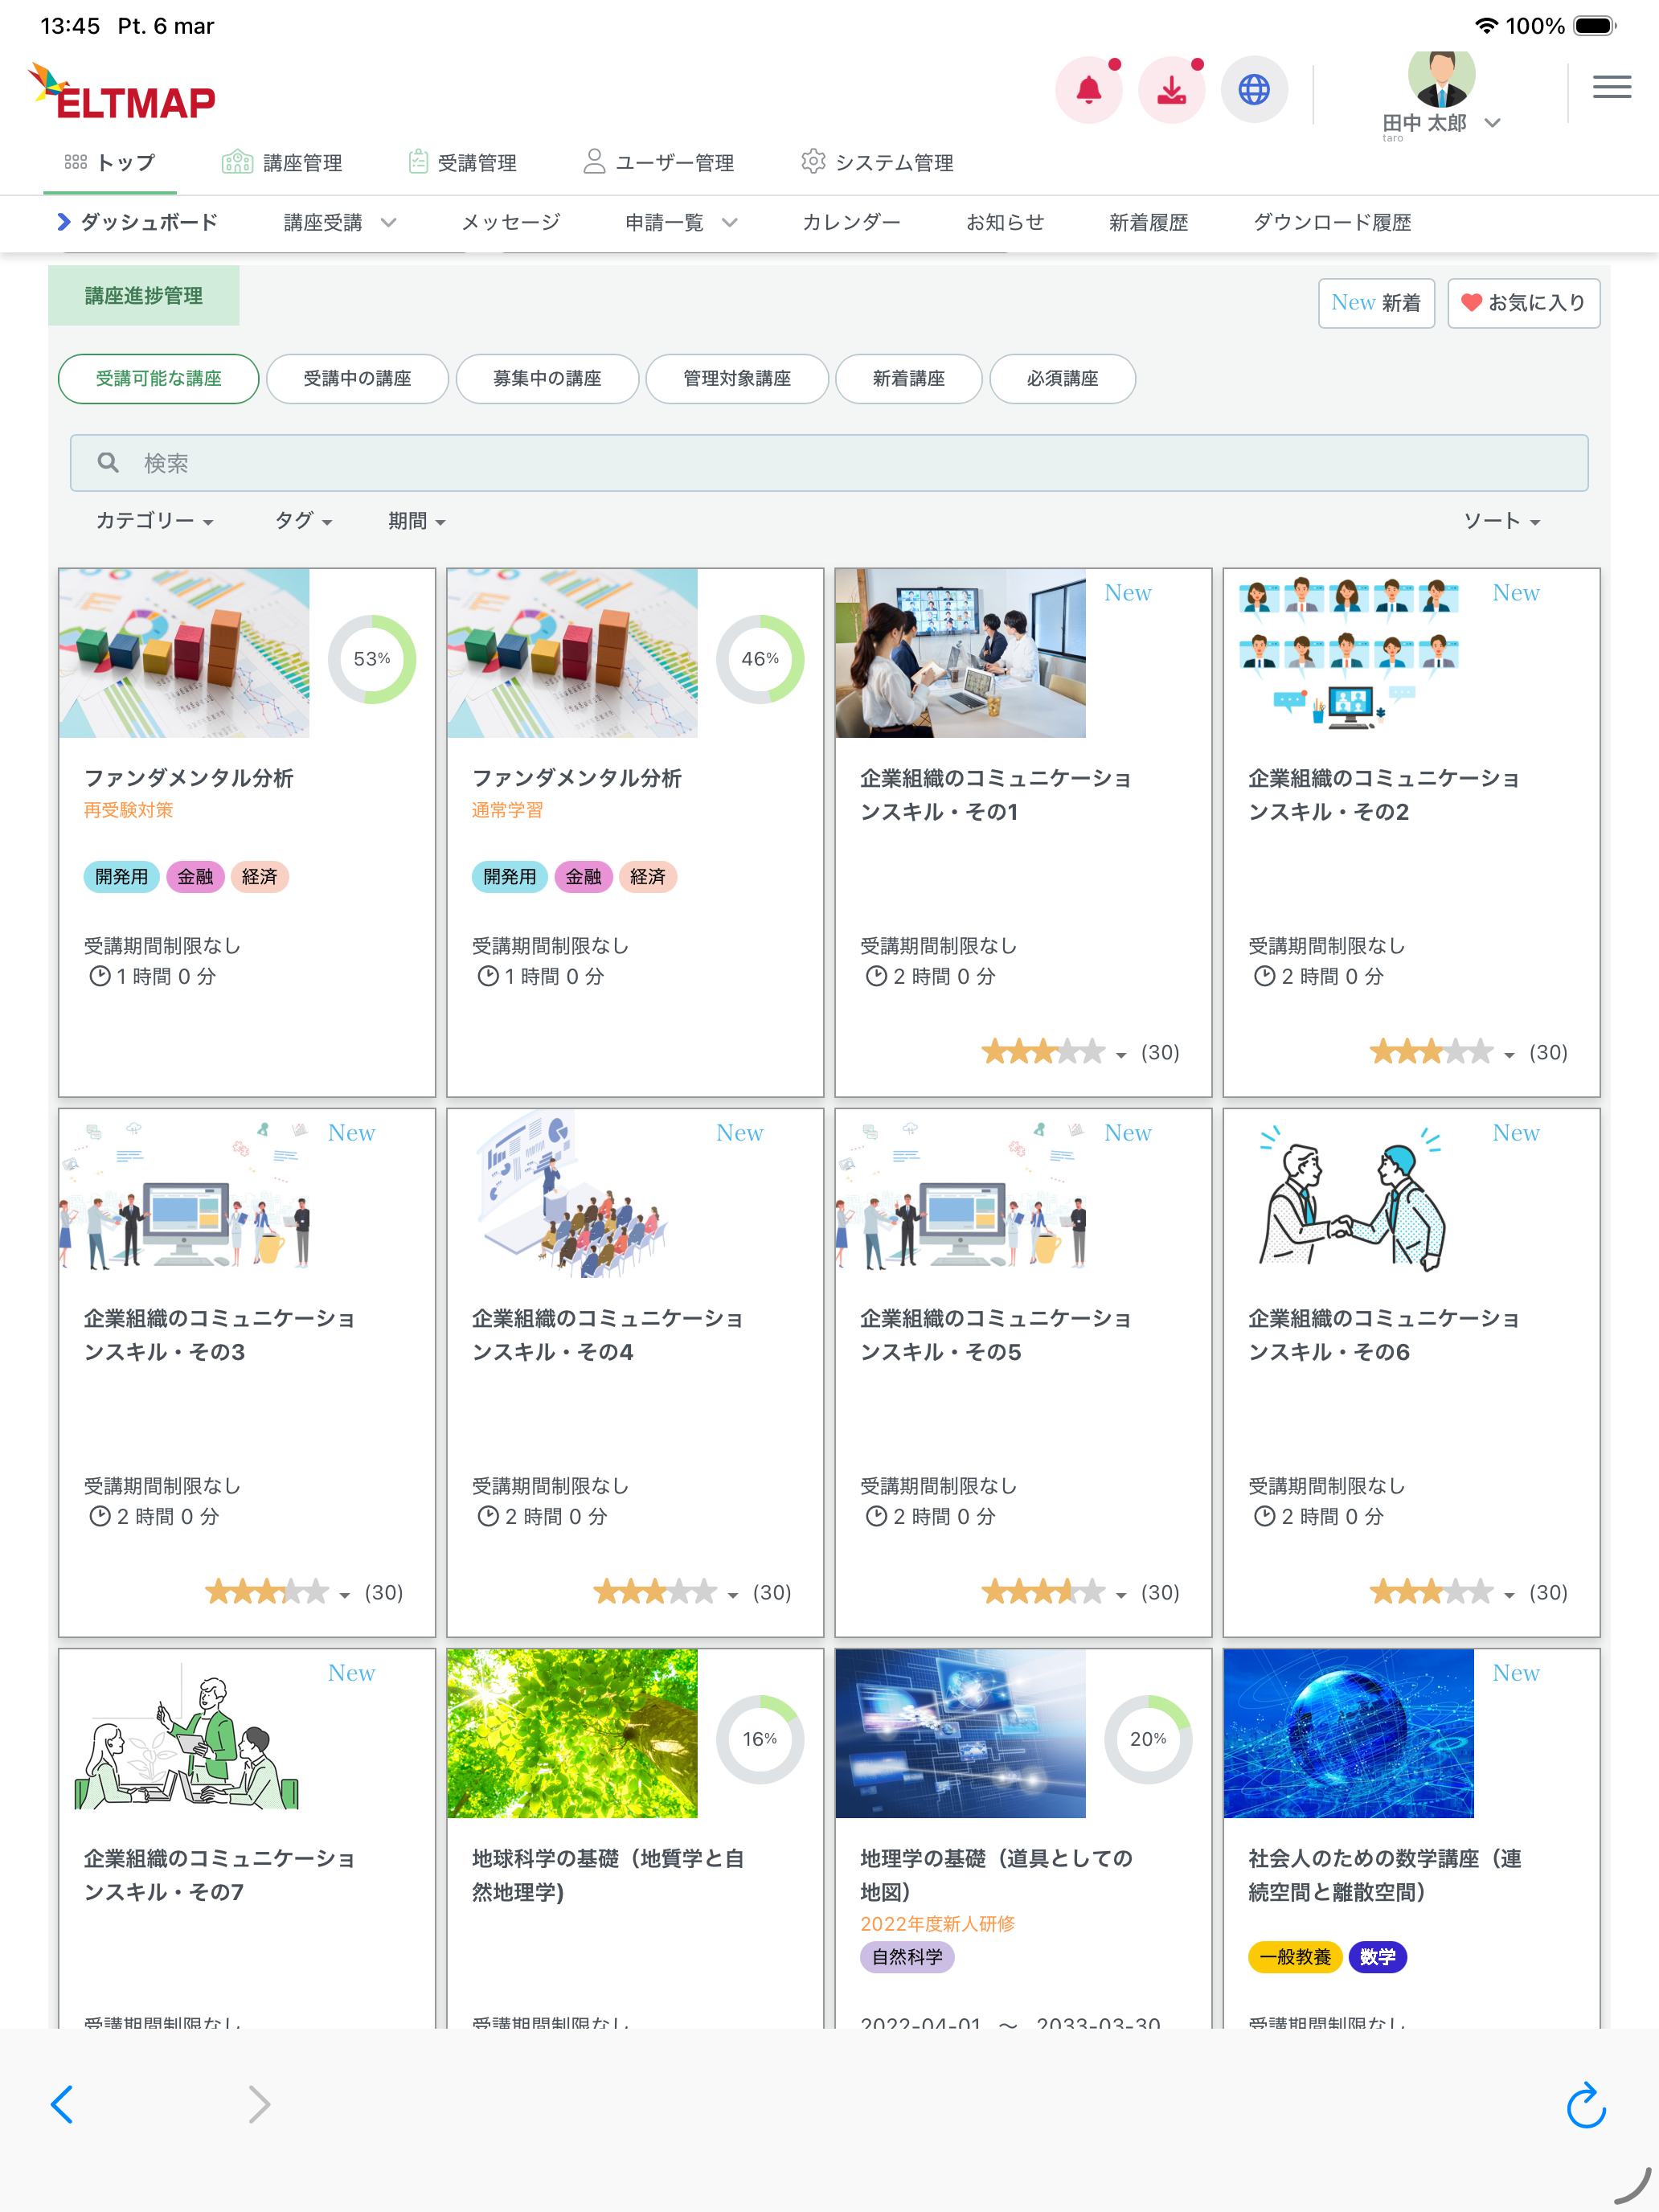The height and width of the screenshot is (2212, 1659).
Task: Open 企業組織のコミュニケーションスキル・その4 title
Action: 606,1334
